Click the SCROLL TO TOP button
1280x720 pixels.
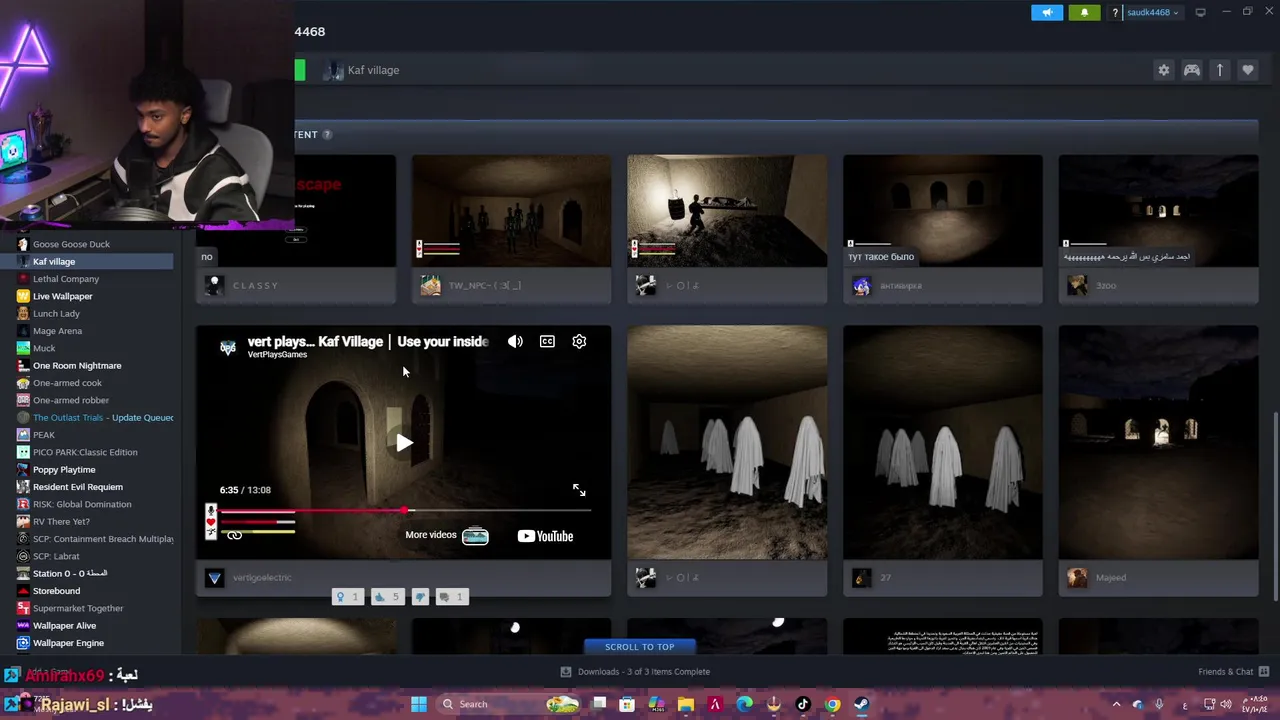coord(639,647)
